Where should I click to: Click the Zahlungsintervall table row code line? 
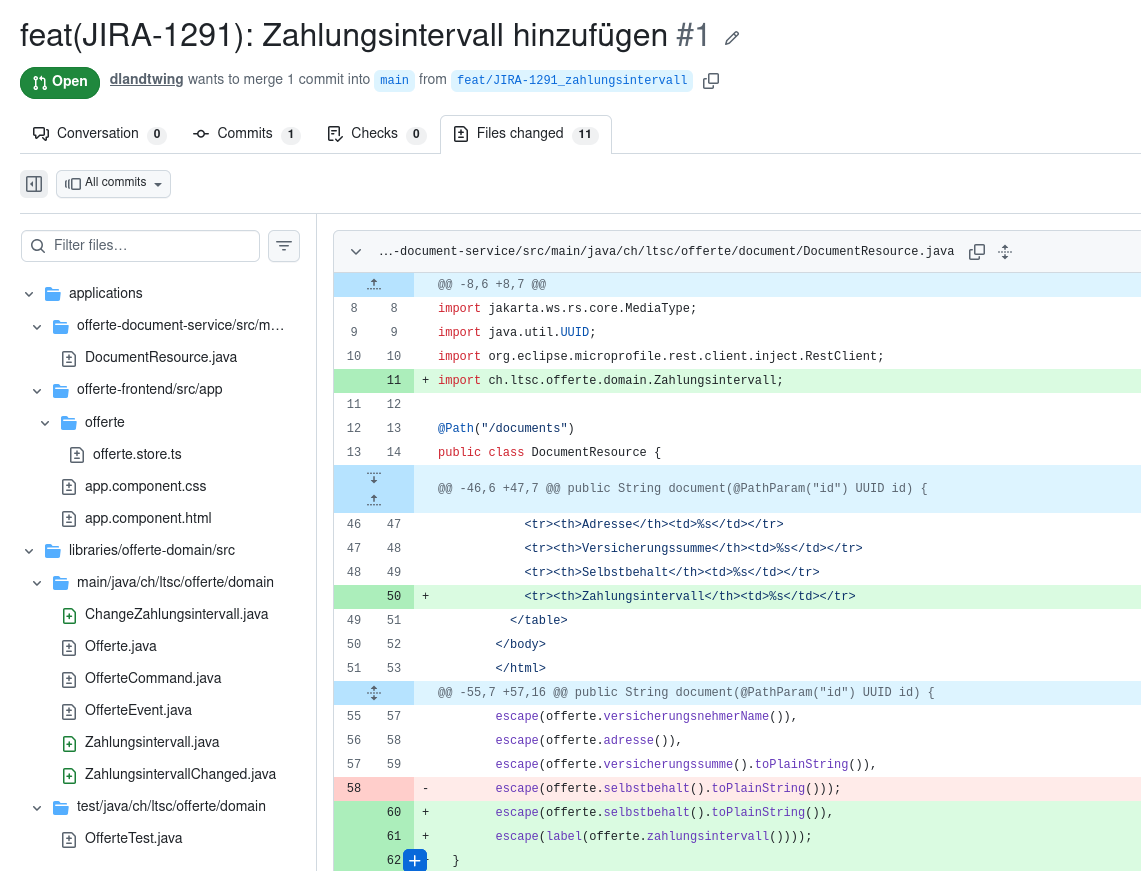(689, 597)
